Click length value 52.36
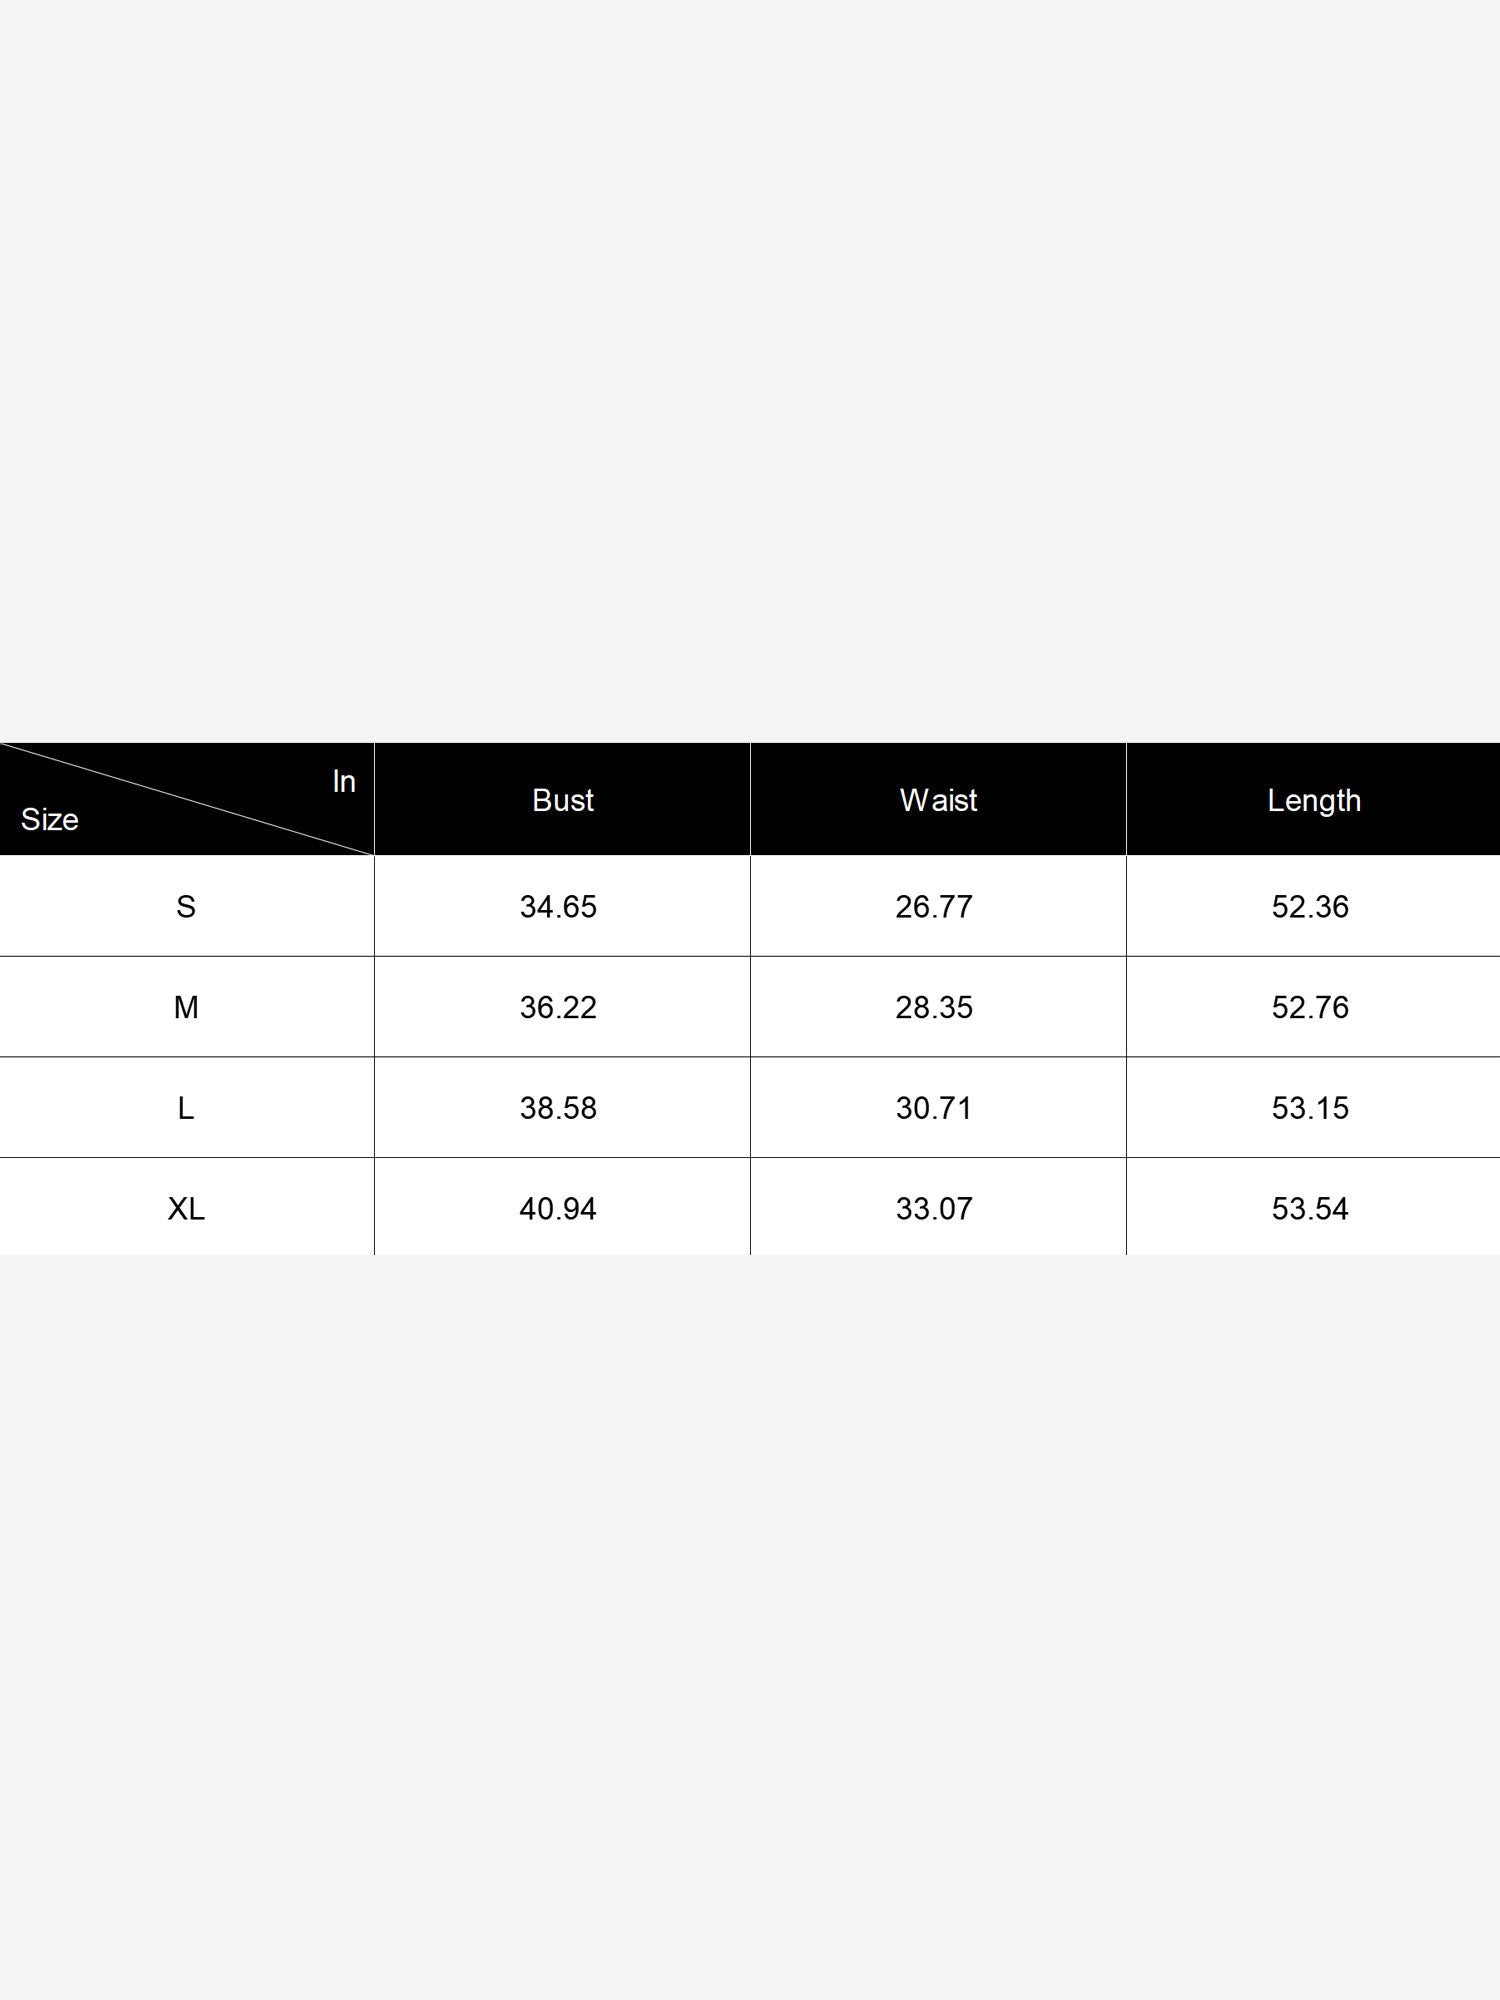 pos(1310,906)
